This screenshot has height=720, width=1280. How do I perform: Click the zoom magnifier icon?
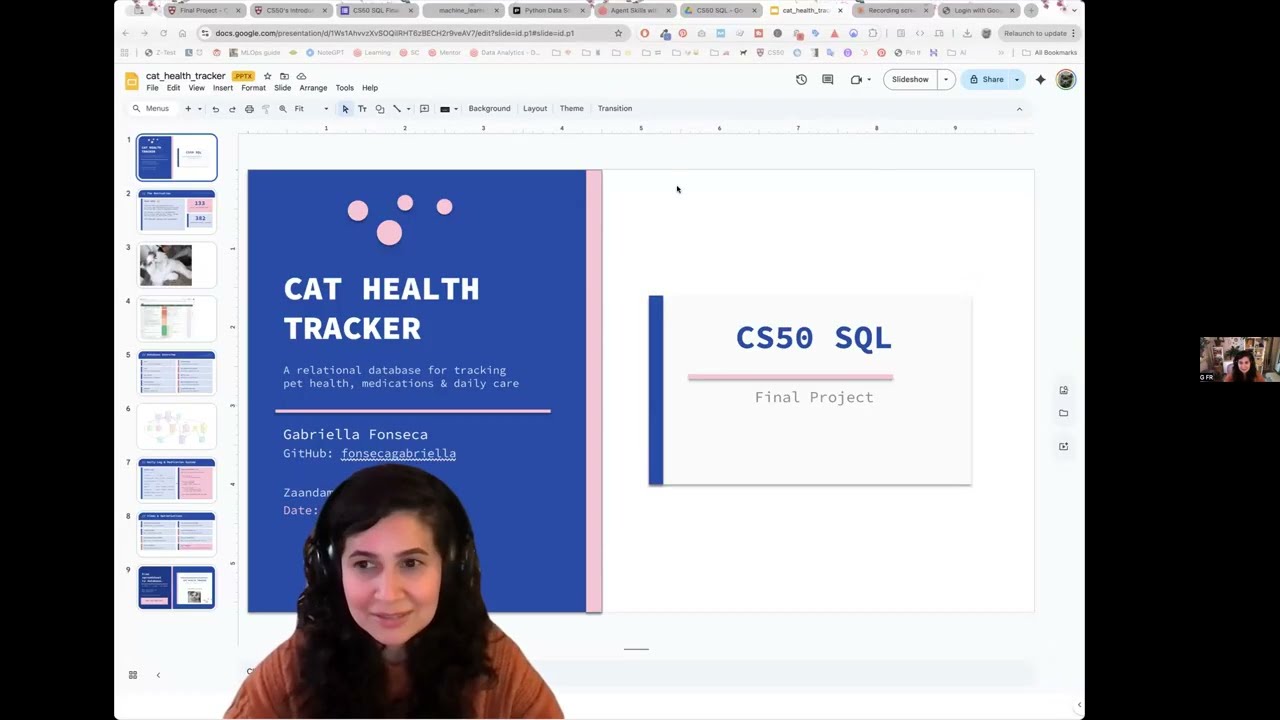(x=283, y=108)
